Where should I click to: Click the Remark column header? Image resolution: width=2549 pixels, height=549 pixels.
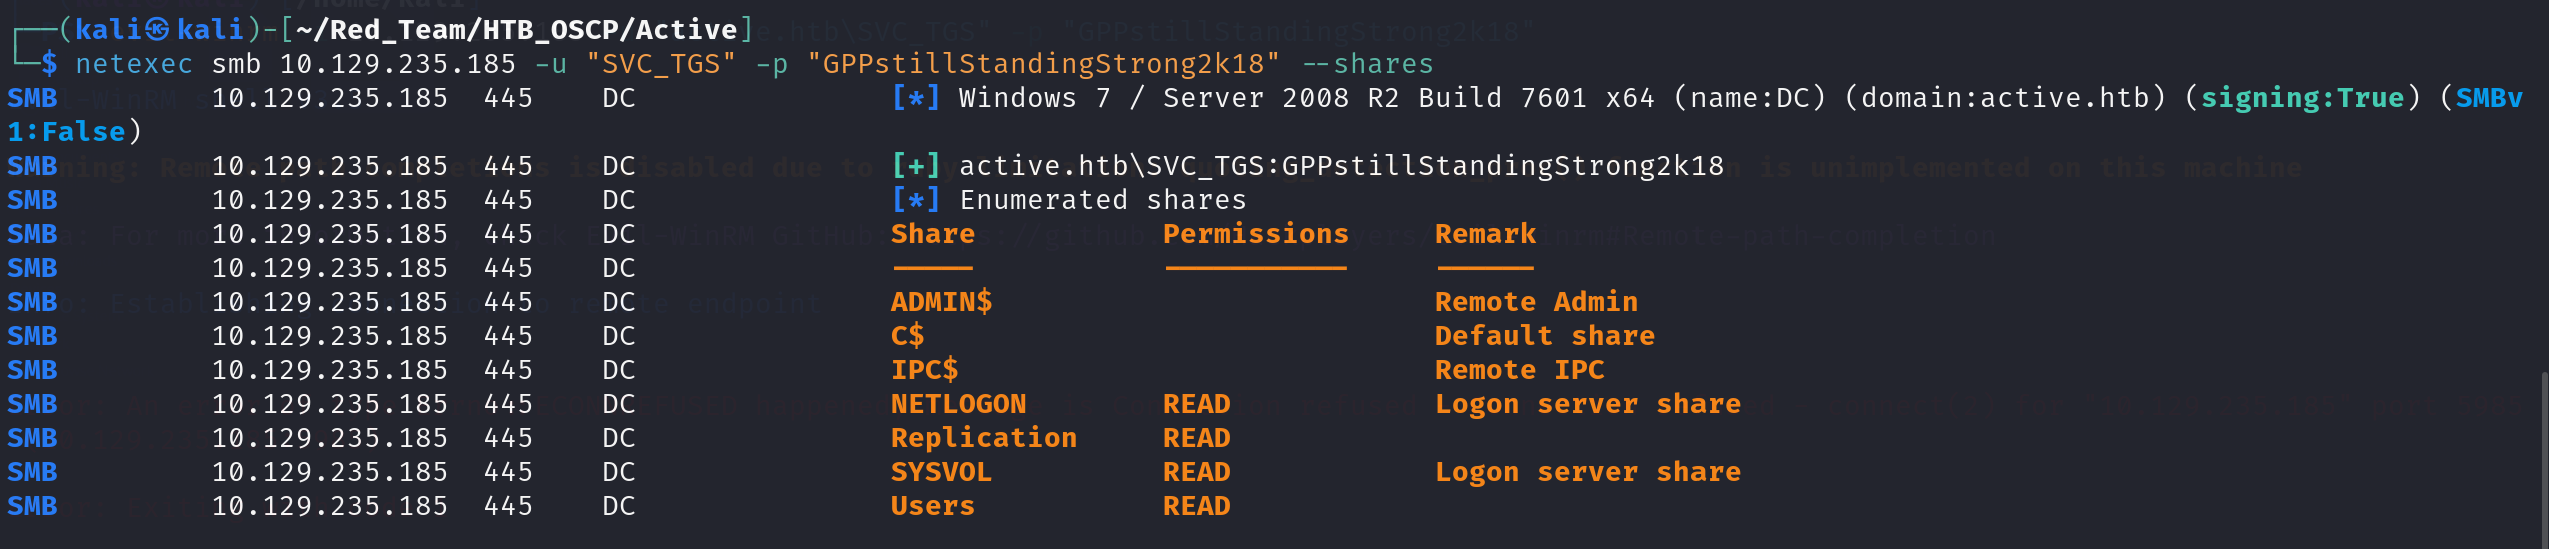pos(1484,234)
